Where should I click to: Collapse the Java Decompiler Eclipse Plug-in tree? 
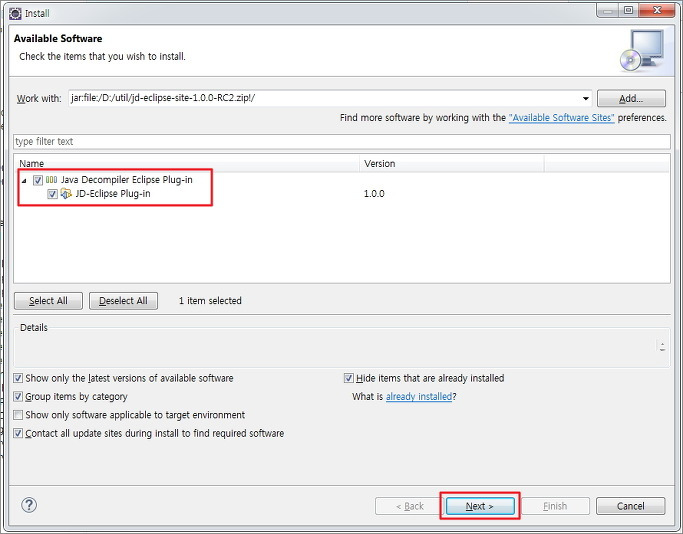point(24,180)
